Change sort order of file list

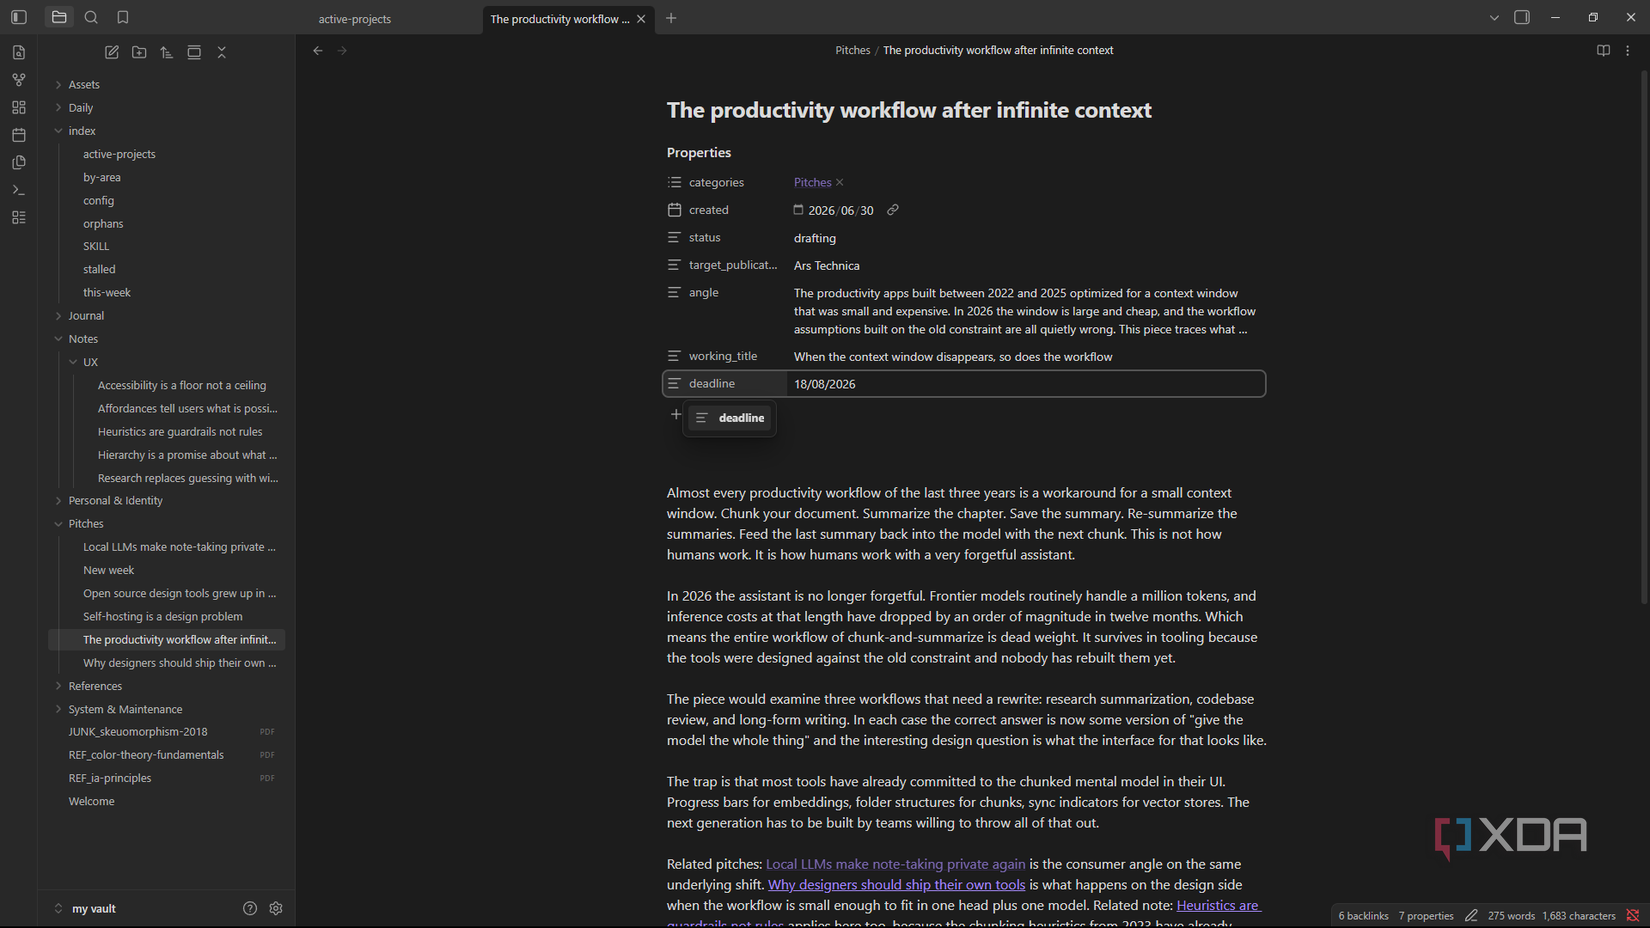[x=166, y=52]
